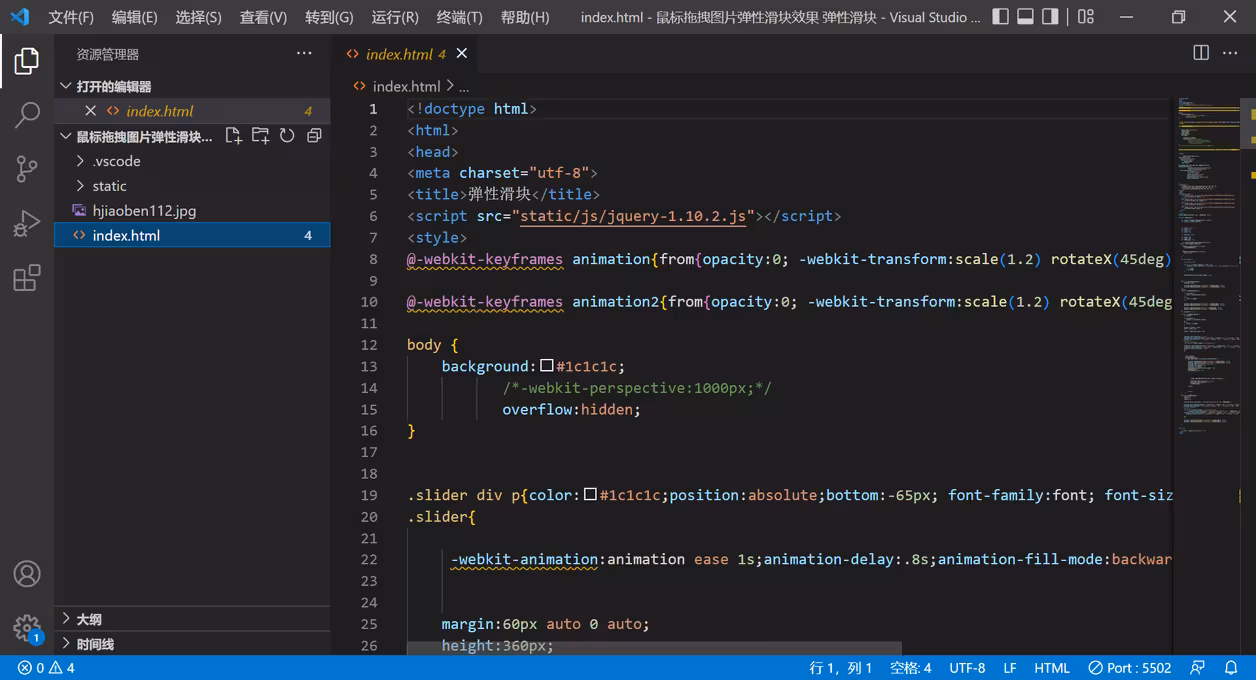1256x680 pixels.
Task: Collapse all folders in explorer
Action: 314,136
